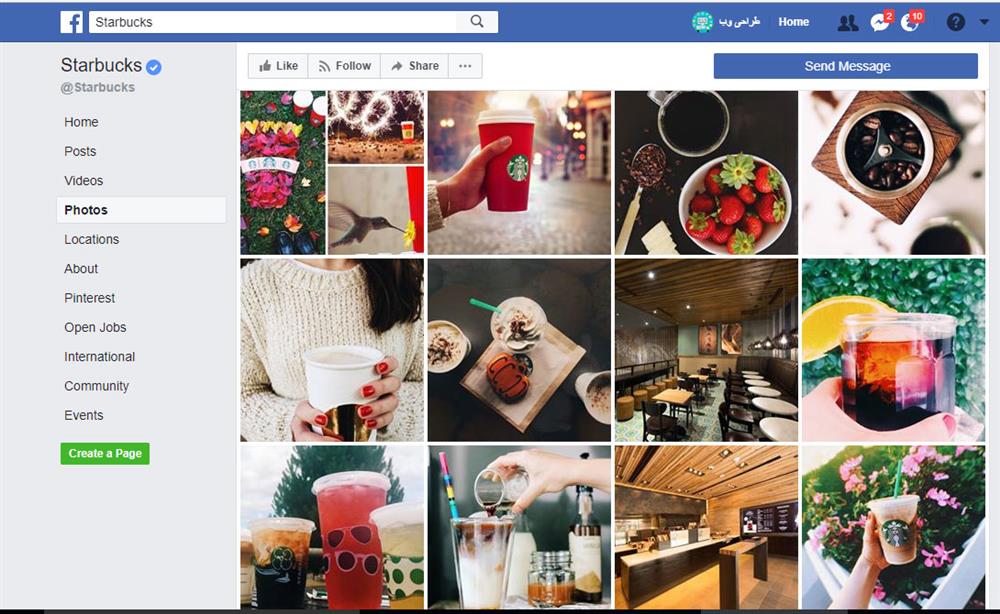Click the profile avatar picture
The width and height of the screenshot is (1000, 614).
click(702, 22)
